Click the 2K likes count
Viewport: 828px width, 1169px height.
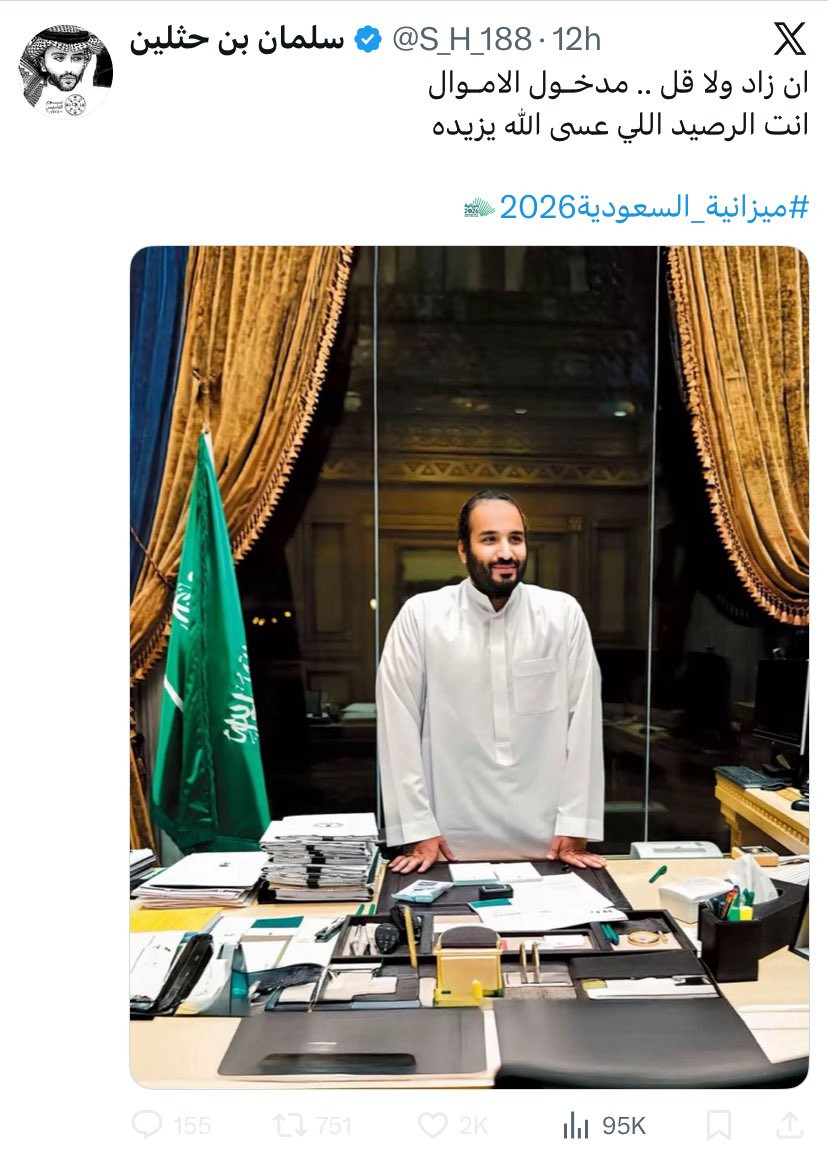[473, 1126]
